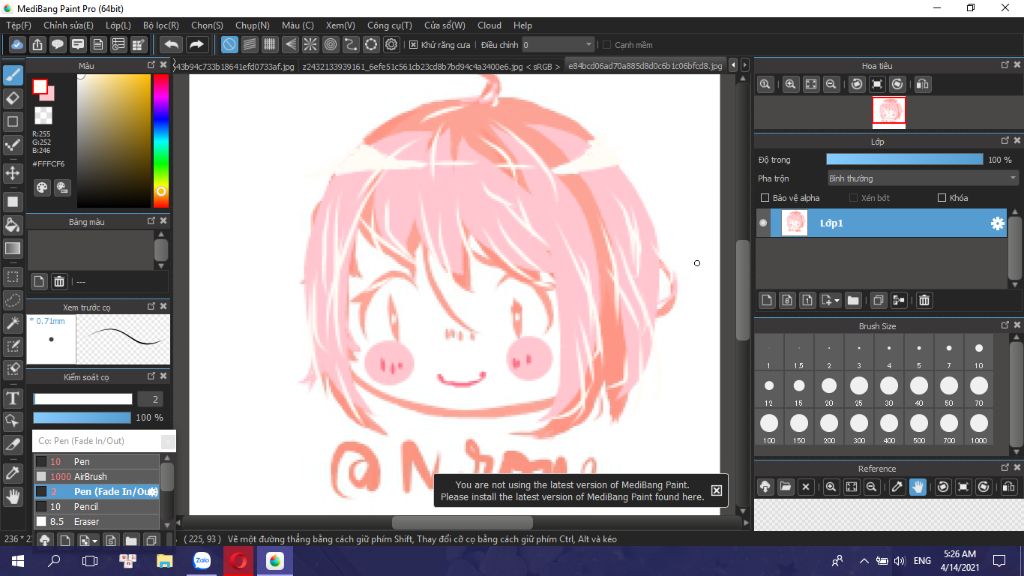Click the Redo arrow in toolbar
Screen dimensions: 1024x576
196,44
